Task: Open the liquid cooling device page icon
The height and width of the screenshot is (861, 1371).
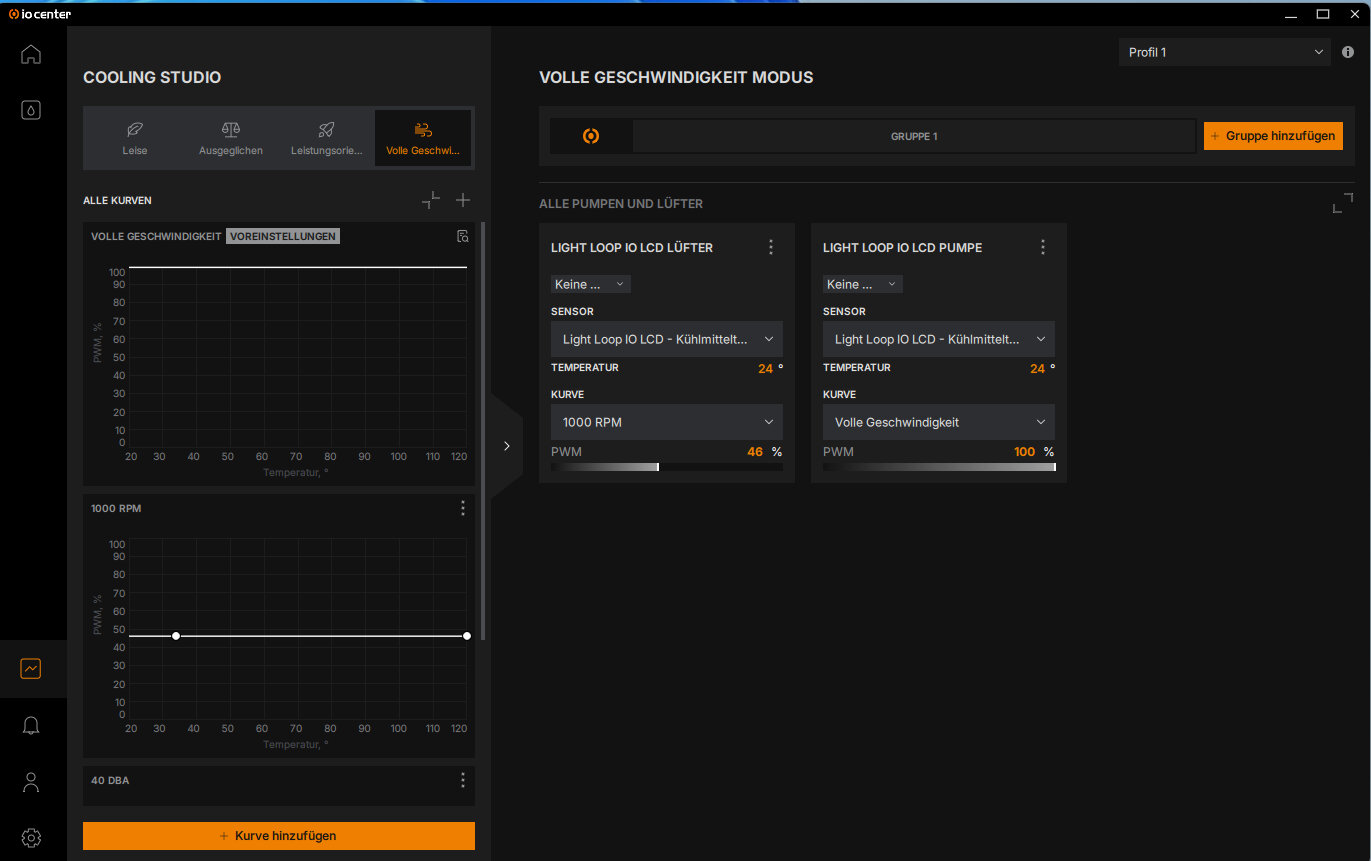Action: pos(31,110)
